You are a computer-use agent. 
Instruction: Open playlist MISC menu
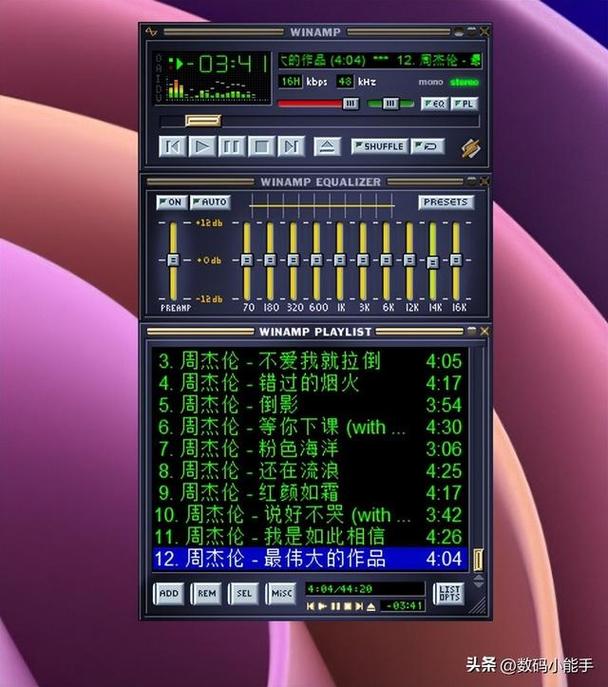tap(281, 594)
